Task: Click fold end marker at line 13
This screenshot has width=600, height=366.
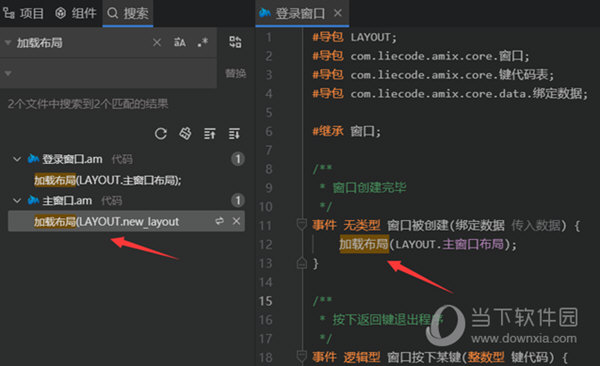Action: click(x=302, y=263)
